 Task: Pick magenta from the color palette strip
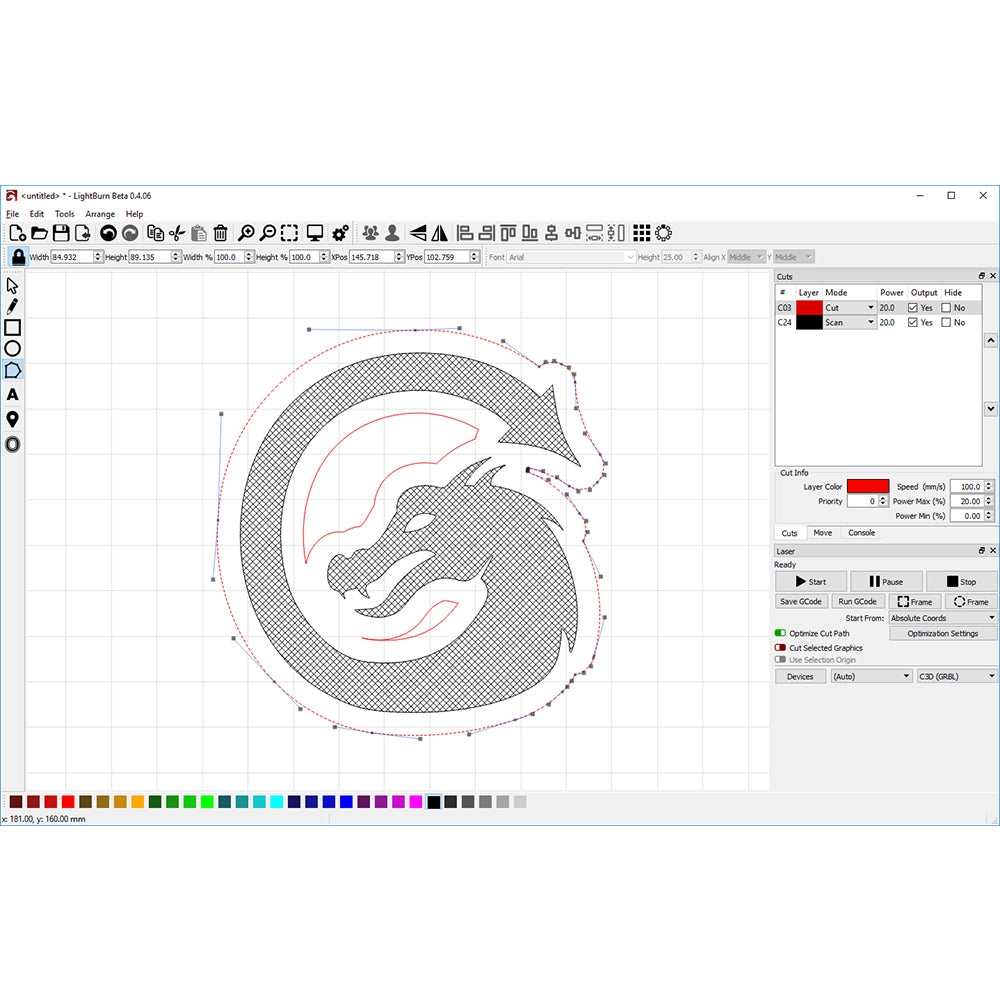click(416, 801)
